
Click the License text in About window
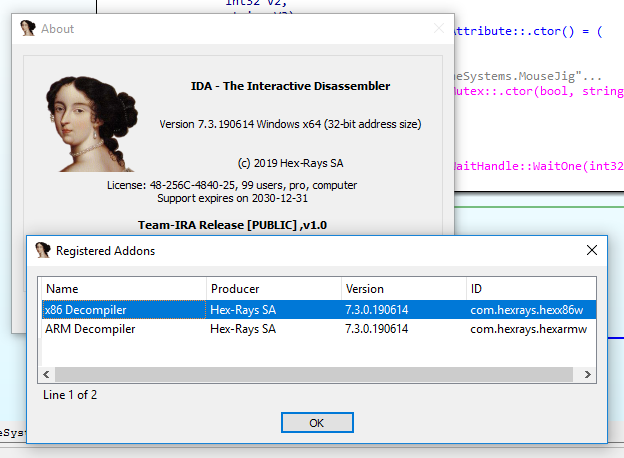tap(232, 185)
